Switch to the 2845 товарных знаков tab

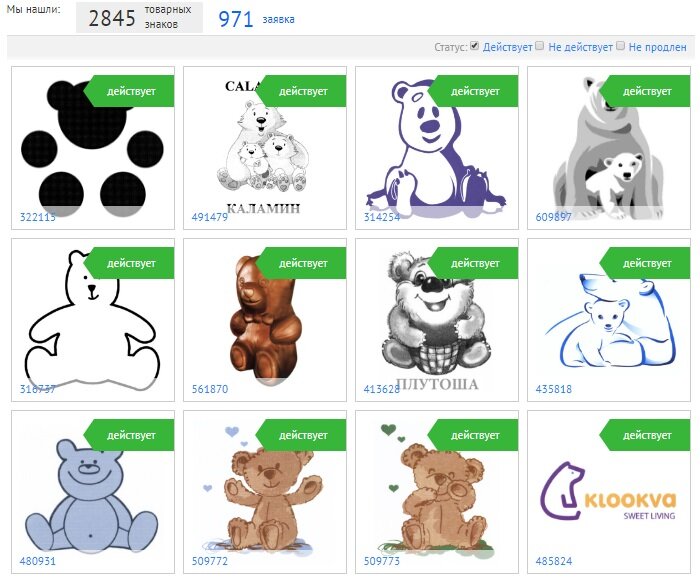[x=139, y=17]
